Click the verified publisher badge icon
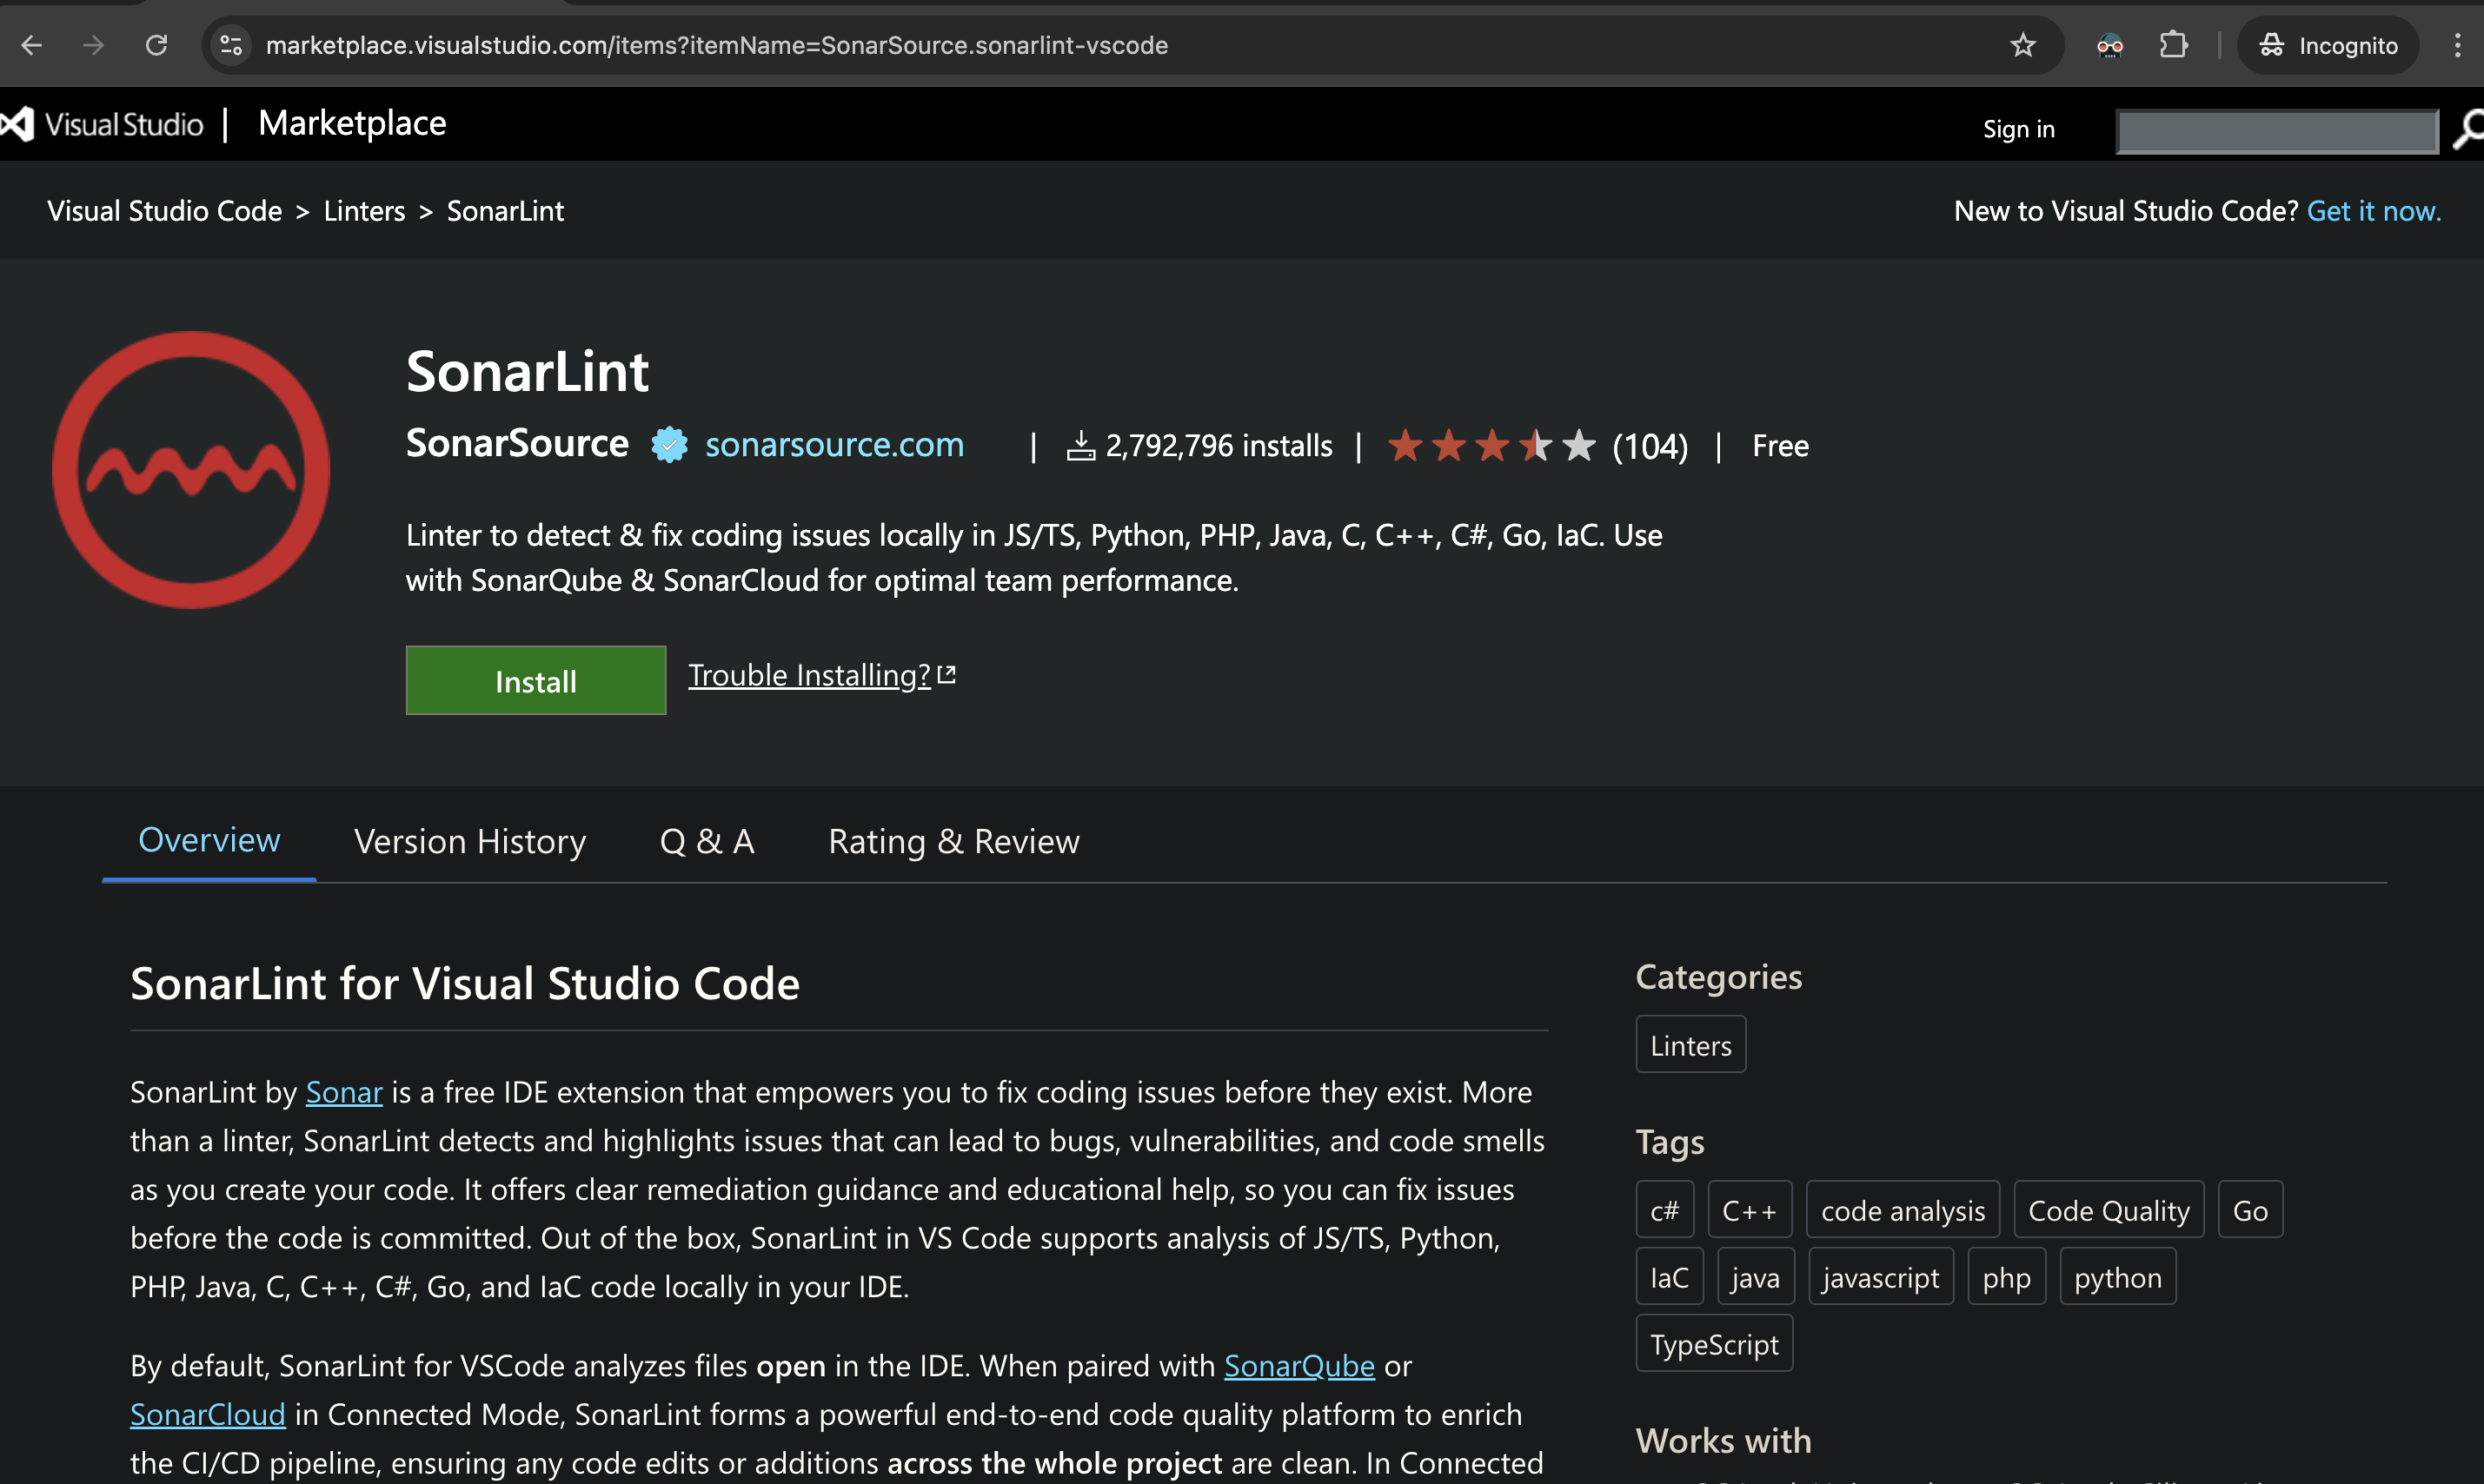This screenshot has height=1484, width=2484. click(669, 444)
